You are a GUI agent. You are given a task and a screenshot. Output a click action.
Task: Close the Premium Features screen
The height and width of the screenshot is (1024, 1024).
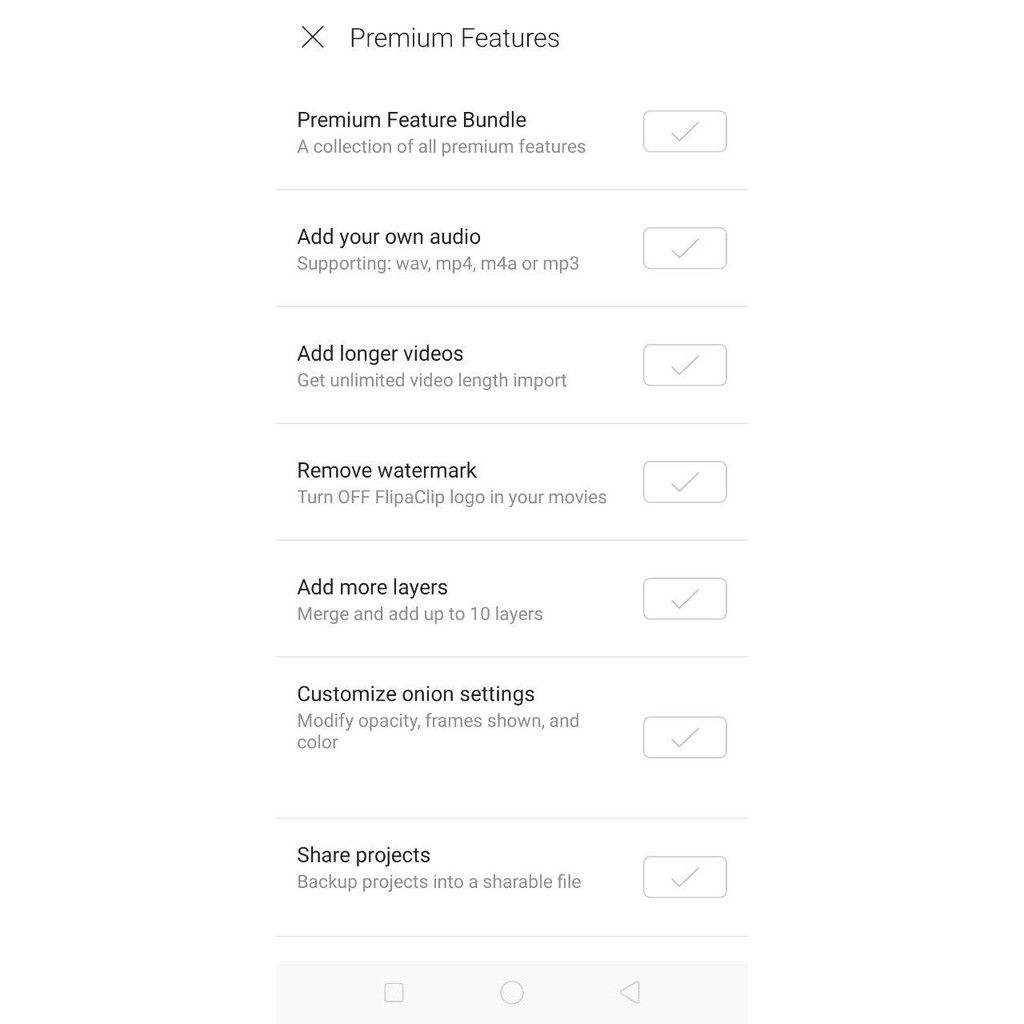pyautogui.click(x=312, y=38)
